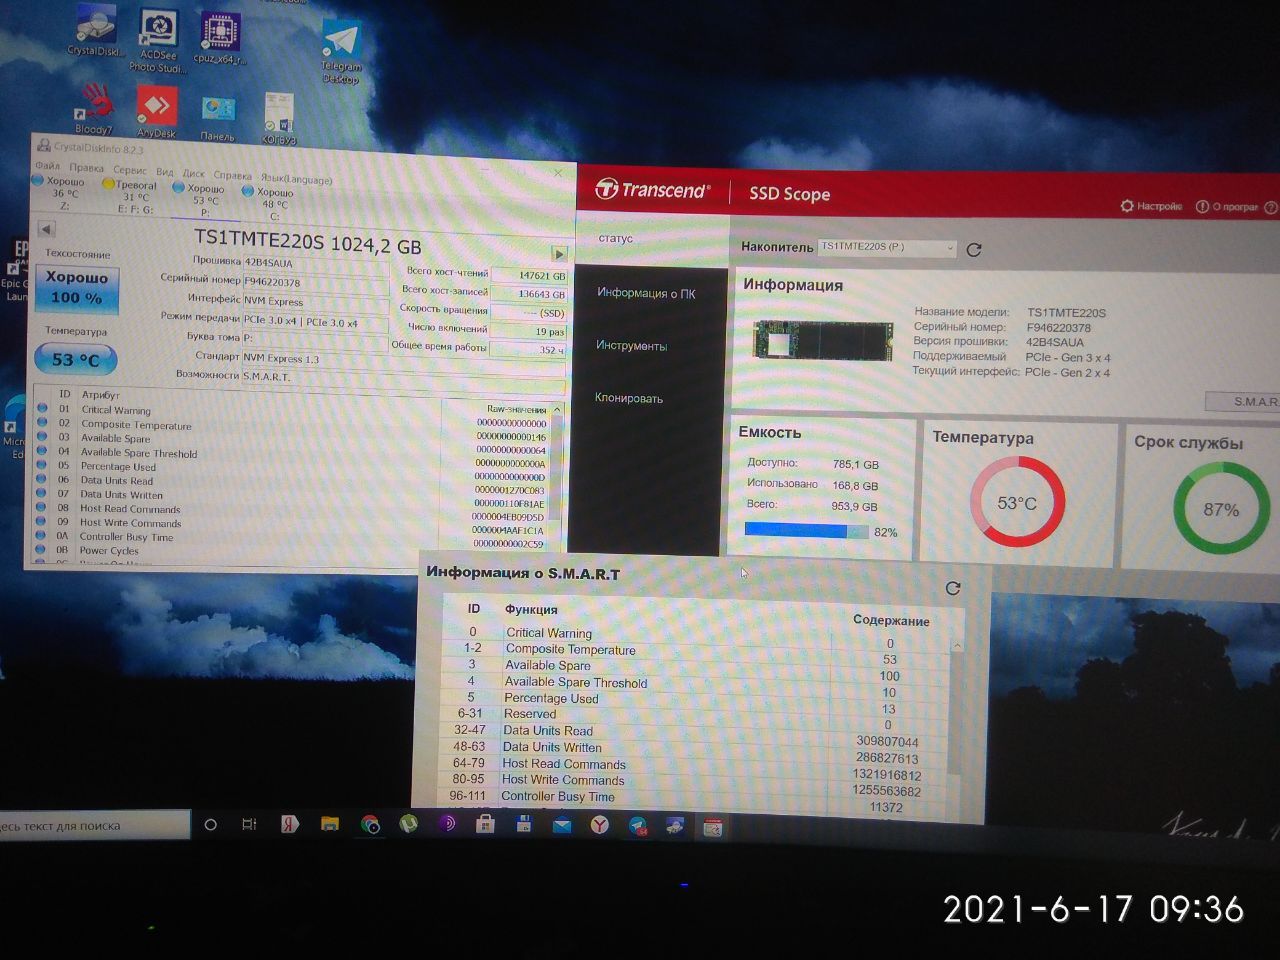Open the Справка menu in CrystalDiskInfo

(233, 176)
